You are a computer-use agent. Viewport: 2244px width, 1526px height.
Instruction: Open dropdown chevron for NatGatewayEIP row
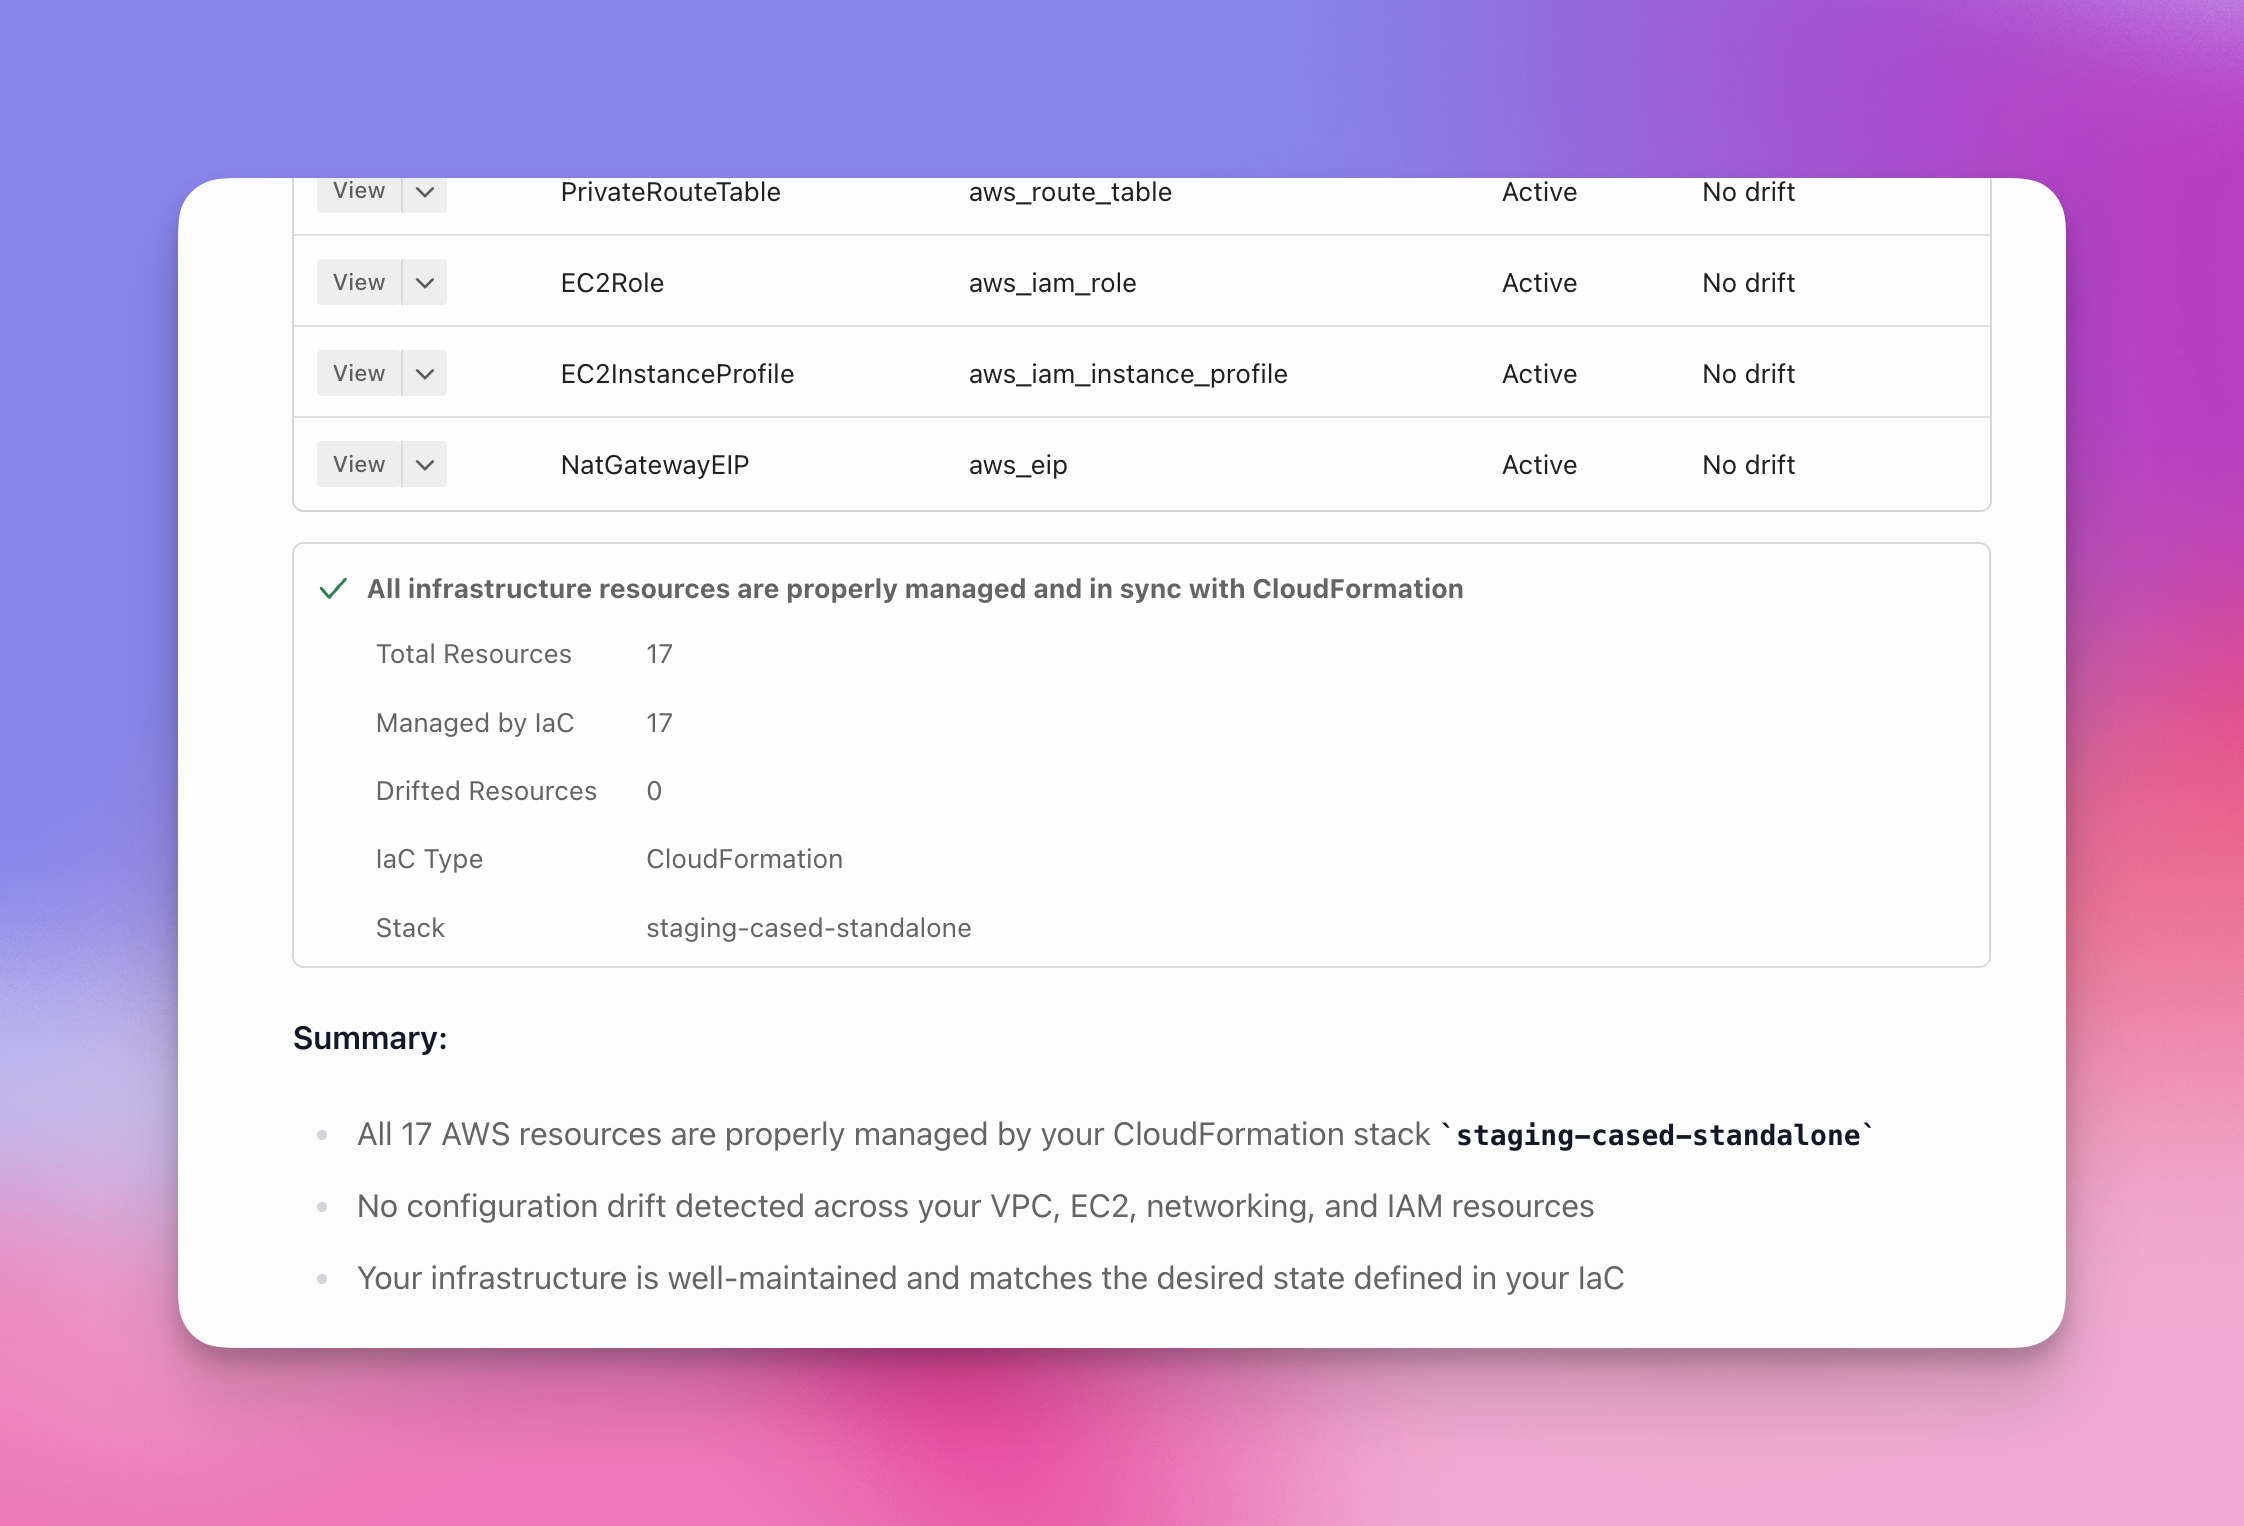(425, 464)
